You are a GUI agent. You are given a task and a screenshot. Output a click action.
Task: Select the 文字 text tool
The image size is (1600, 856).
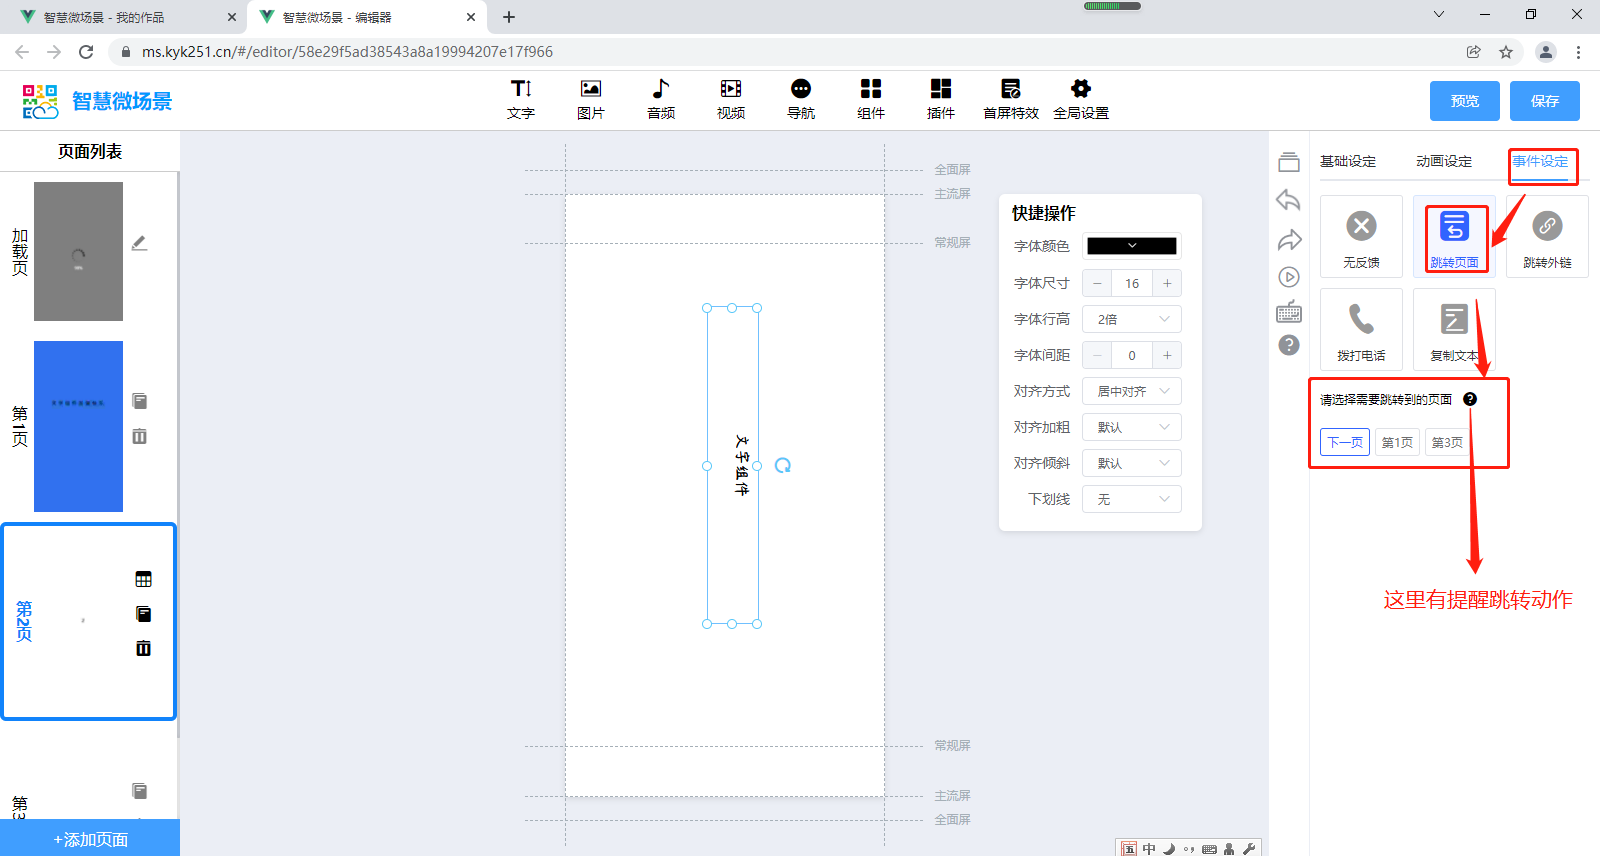(520, 99)
